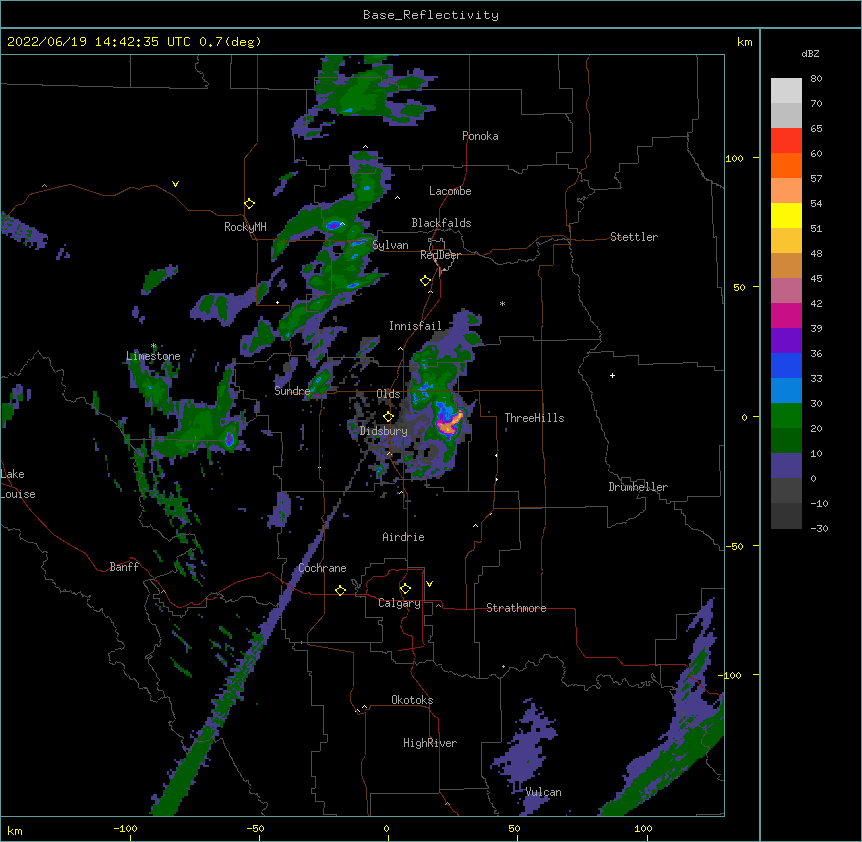Click the Didsbury label
Screen dimensions: 862x842
(383, 431)
